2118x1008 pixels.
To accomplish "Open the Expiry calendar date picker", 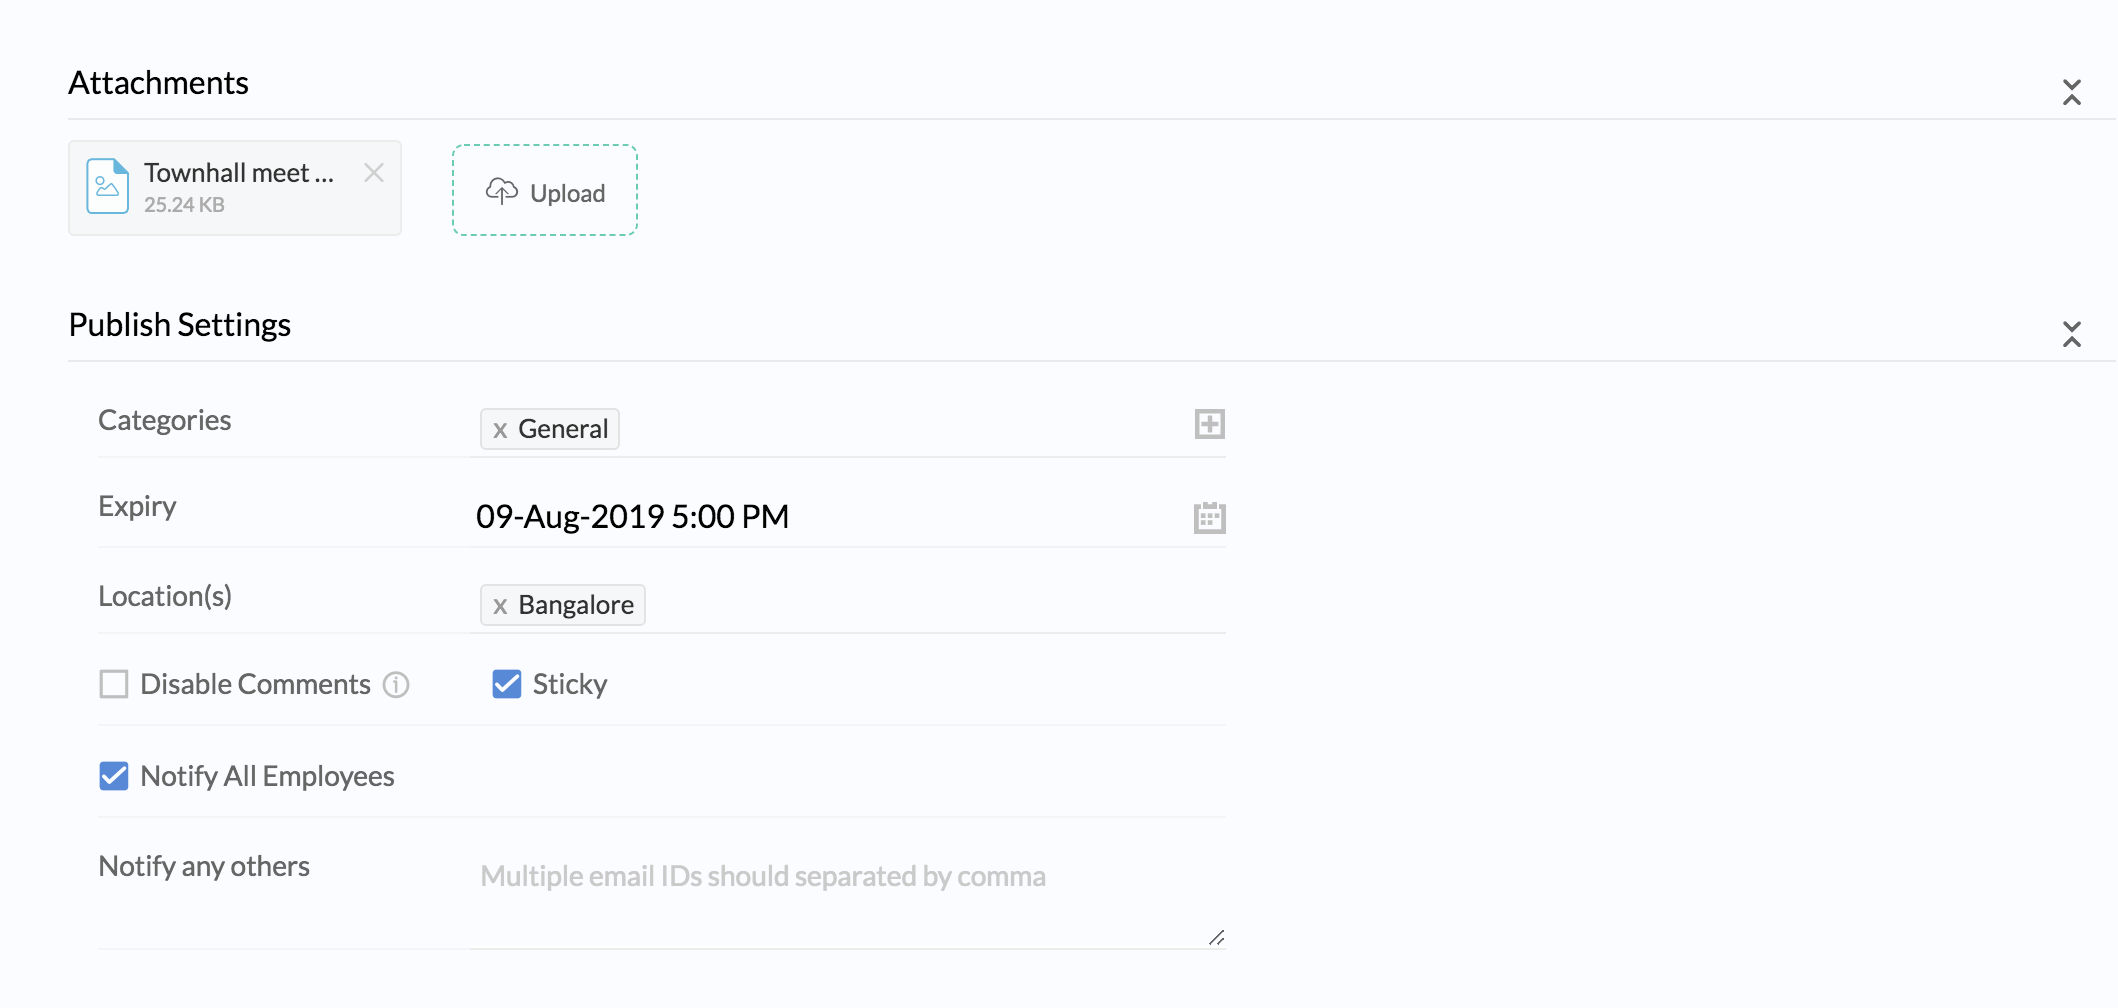I will point(1209,517).
